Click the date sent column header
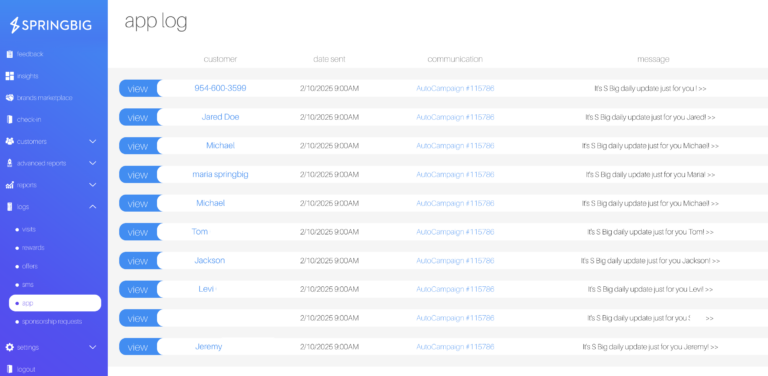The height and width of the screenshot is (376, 768). tap(329, 59)
